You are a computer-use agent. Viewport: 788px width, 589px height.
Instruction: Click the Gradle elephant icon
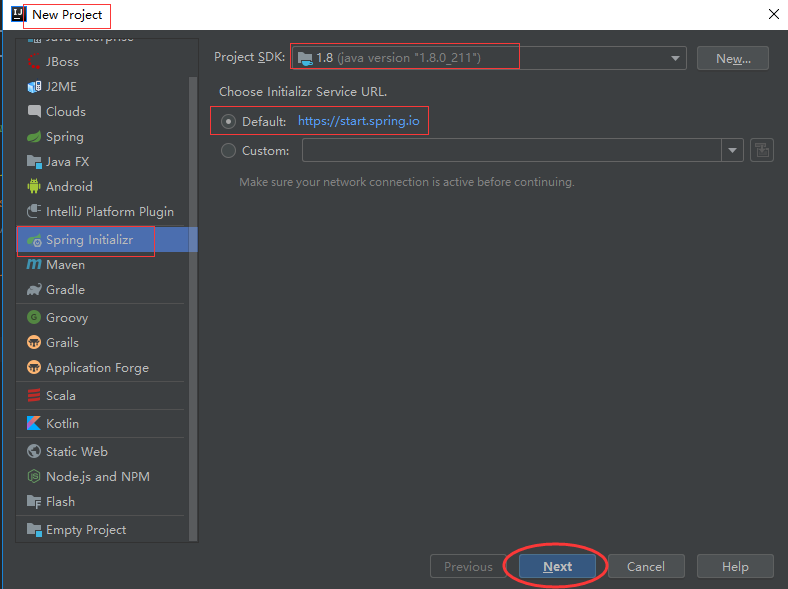click(x=34, y=289)
